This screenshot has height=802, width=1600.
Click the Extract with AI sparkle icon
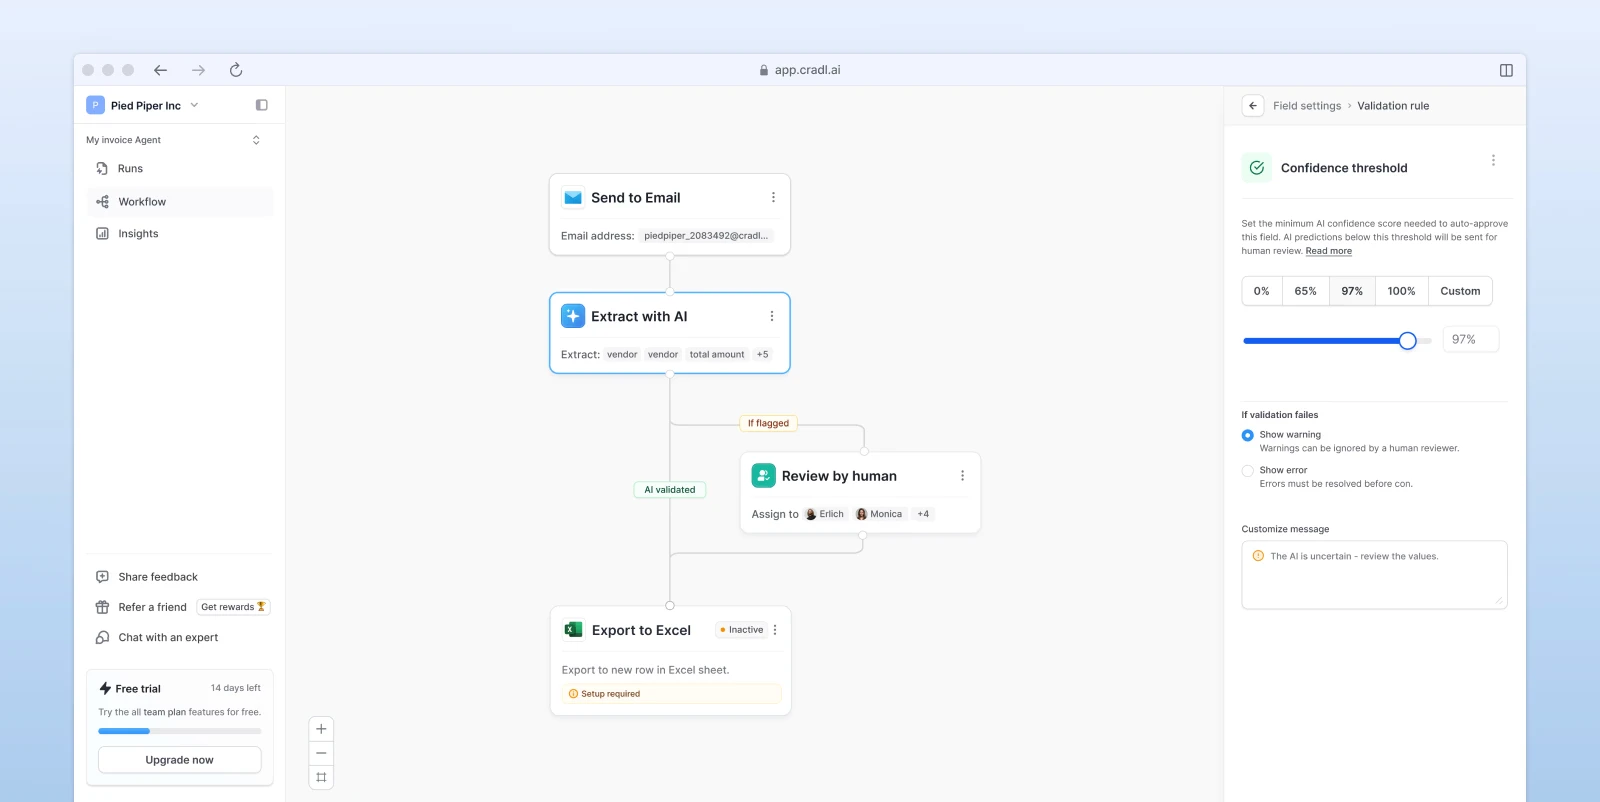[x=573, y=316]
